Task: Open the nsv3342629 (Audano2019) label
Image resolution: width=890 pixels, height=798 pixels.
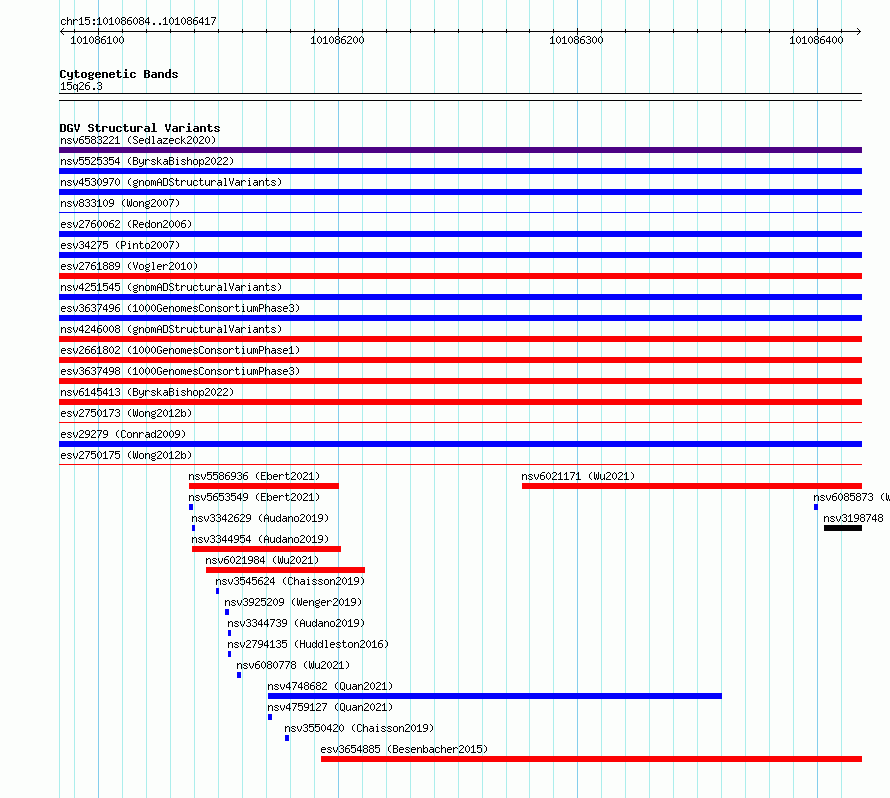Action: point(260,518)
